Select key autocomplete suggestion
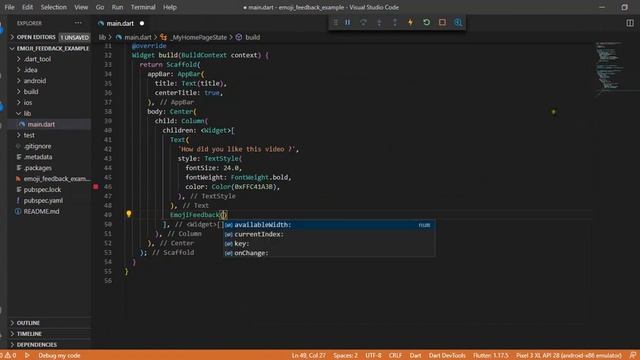Viewport: 640px width, 360px height. (329, 244)
